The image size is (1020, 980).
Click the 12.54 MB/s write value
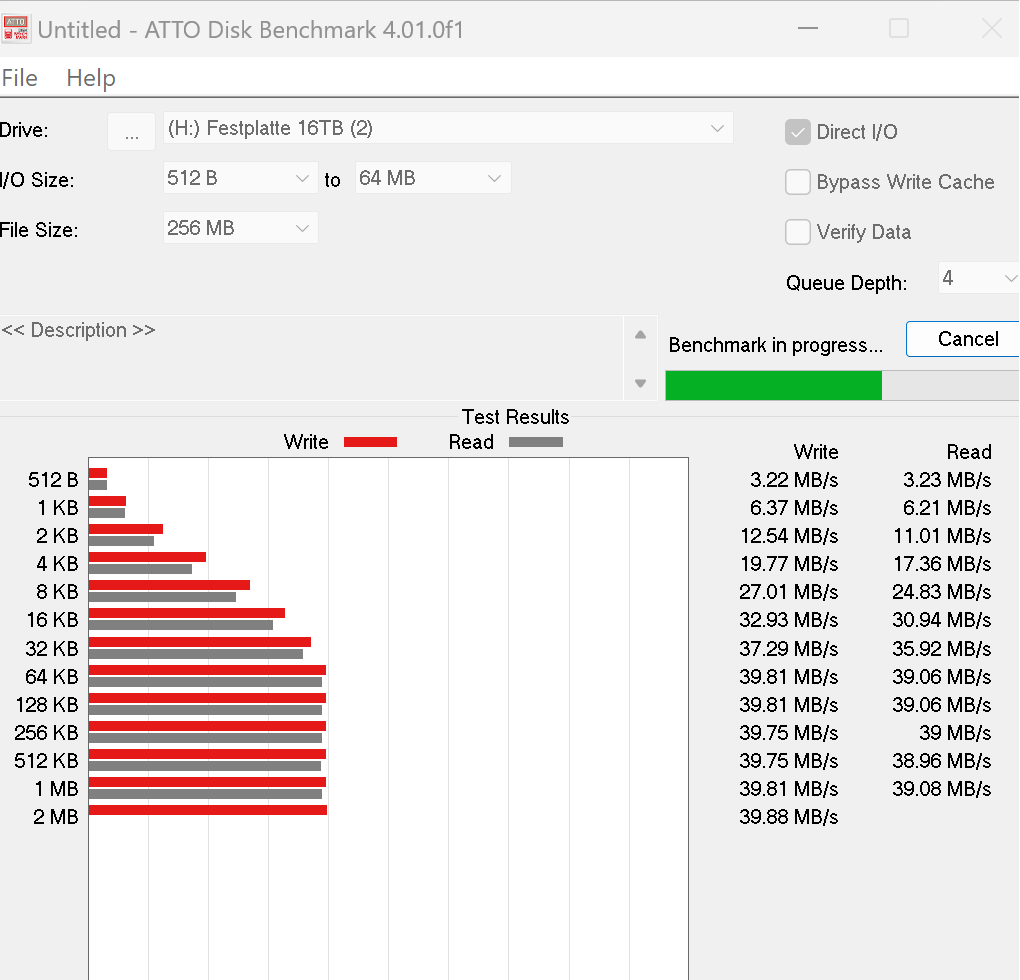click(x=789, y=536)
